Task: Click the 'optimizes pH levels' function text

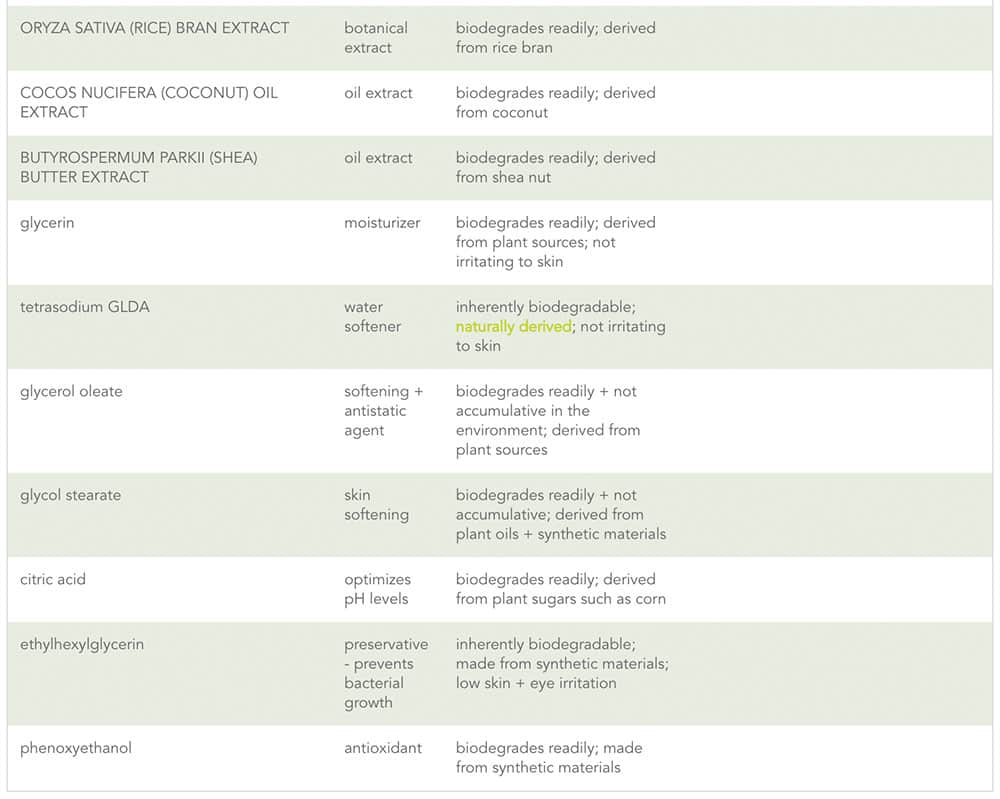Action: (x=378, y=589)
